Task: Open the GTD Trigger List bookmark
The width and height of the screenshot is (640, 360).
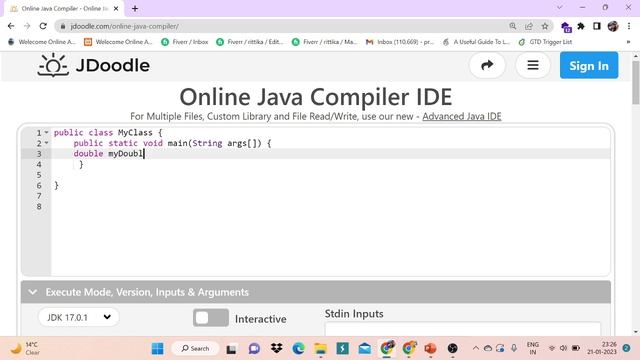Action: pos(546,42)
